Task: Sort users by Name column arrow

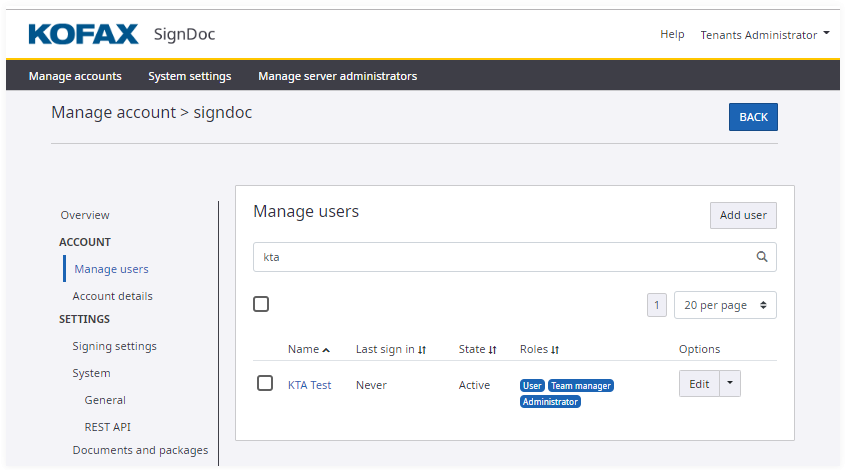Action: coord(326,350)
